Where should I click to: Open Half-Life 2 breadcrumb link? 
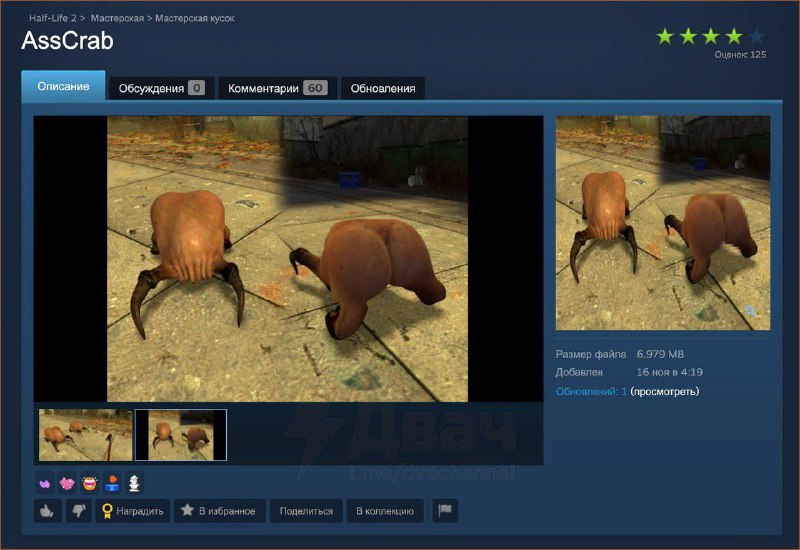[x=53, y=18]
